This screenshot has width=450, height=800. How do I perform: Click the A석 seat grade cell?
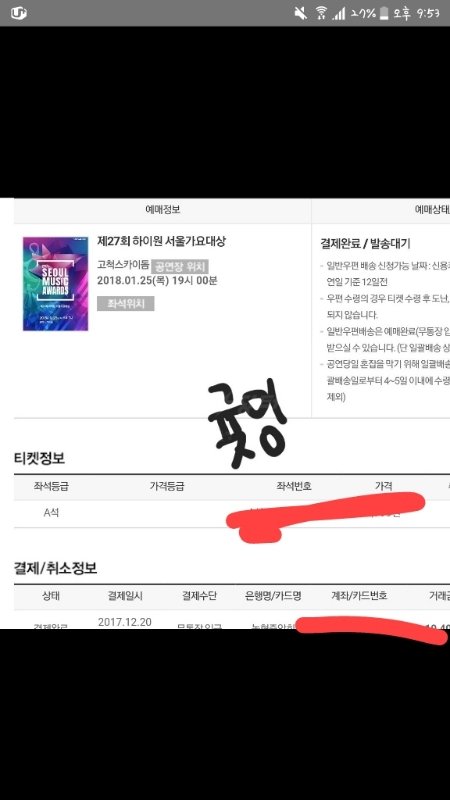click(x=51, y=513)
